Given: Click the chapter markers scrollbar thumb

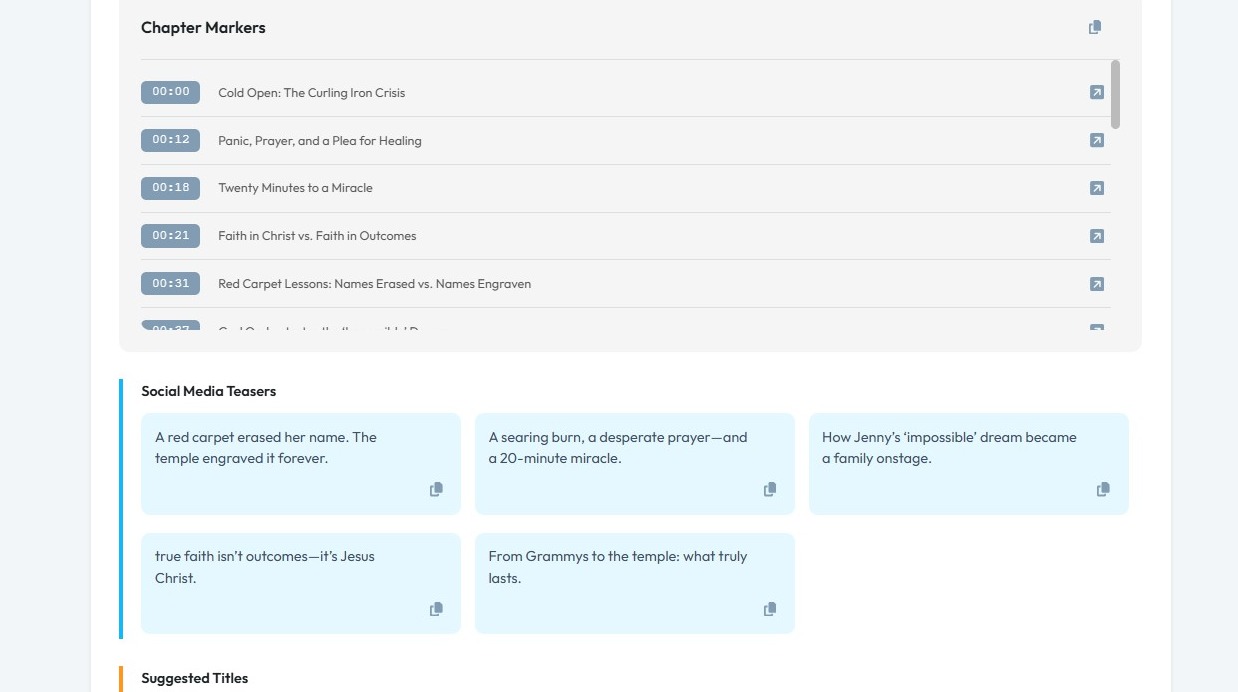Looking at the screenshot, I should pos(1115,94).
